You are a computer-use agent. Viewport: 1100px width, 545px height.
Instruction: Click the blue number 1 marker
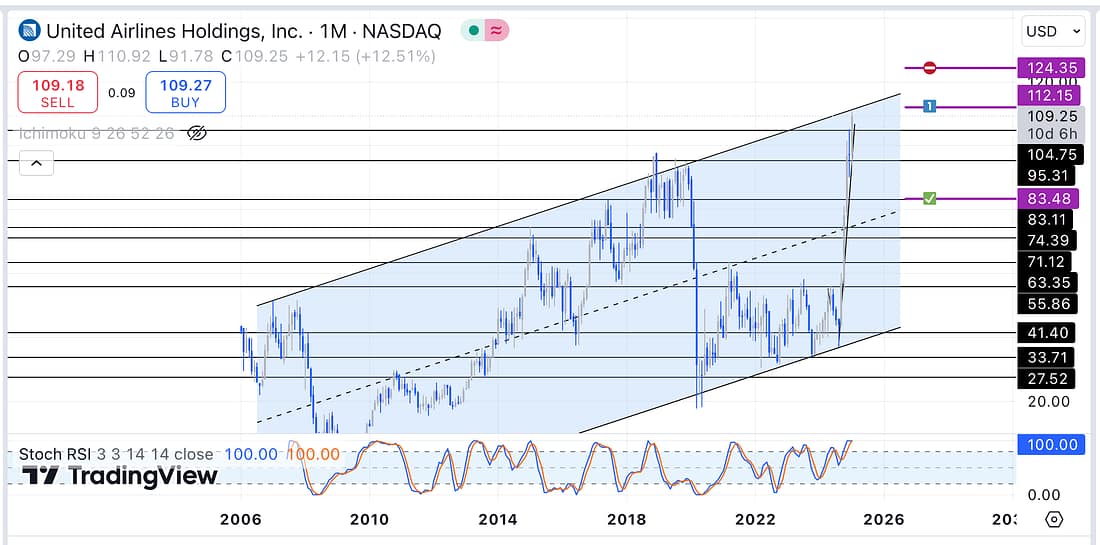click(930, 106)
